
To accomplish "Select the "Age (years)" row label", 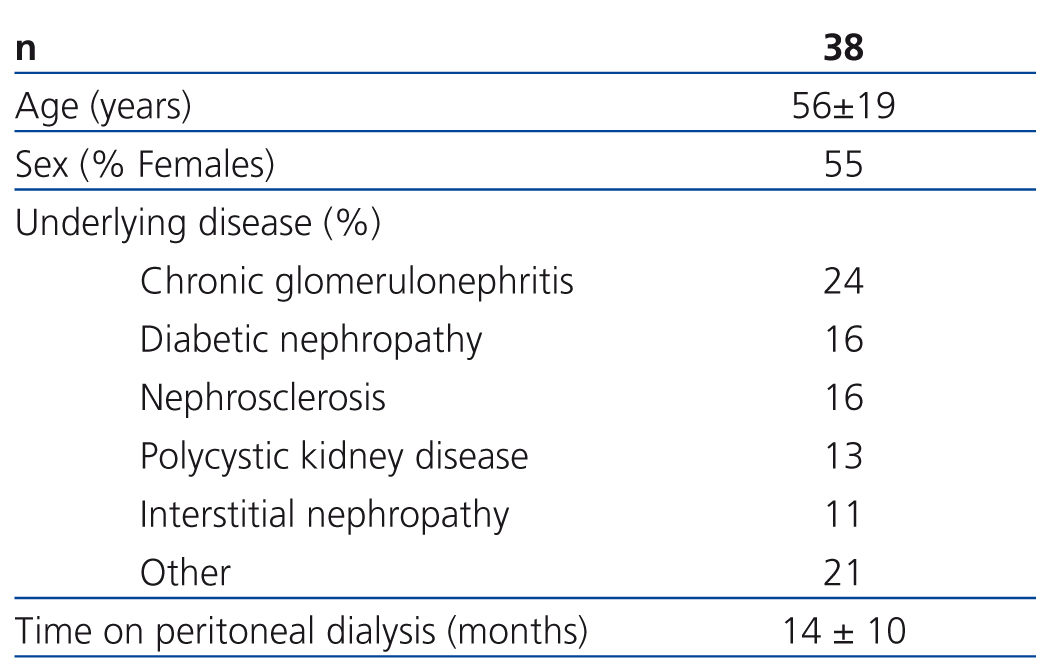I will (103, 106).
